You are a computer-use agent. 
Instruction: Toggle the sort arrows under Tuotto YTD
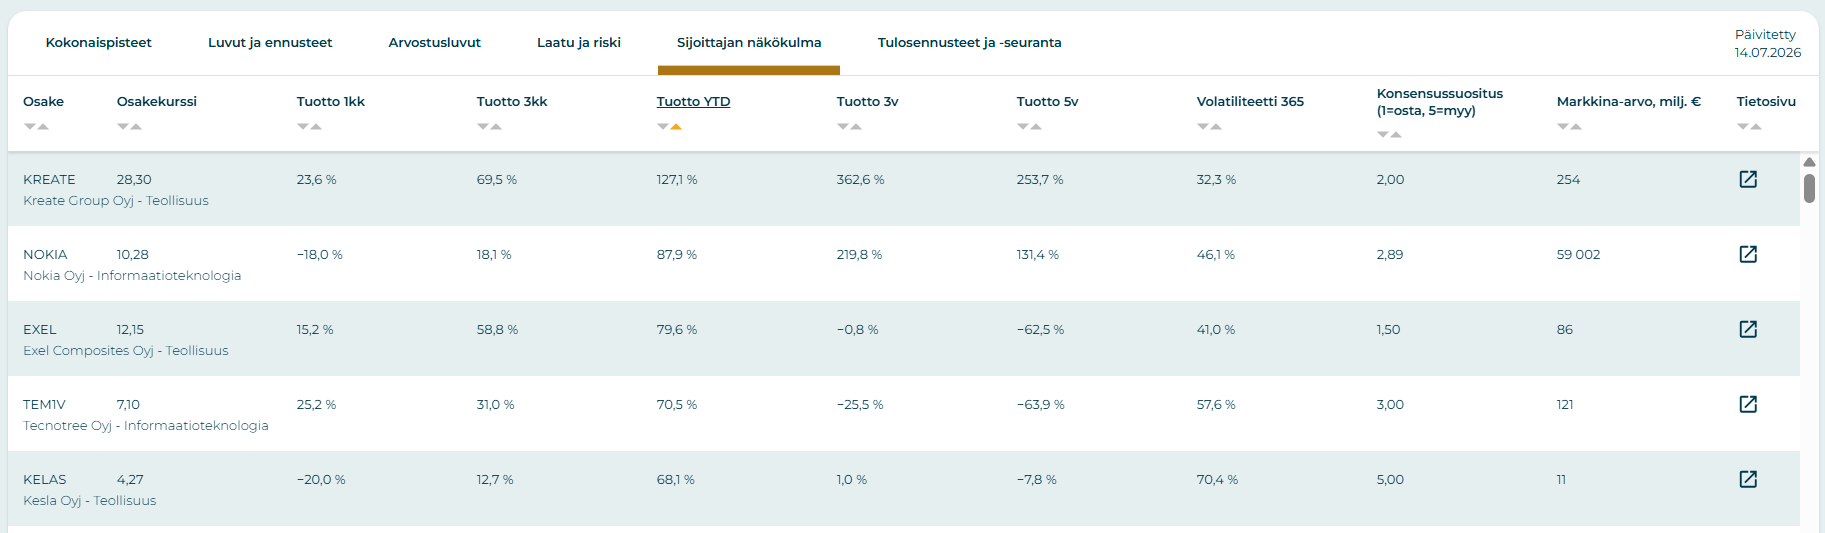[669, 126]
